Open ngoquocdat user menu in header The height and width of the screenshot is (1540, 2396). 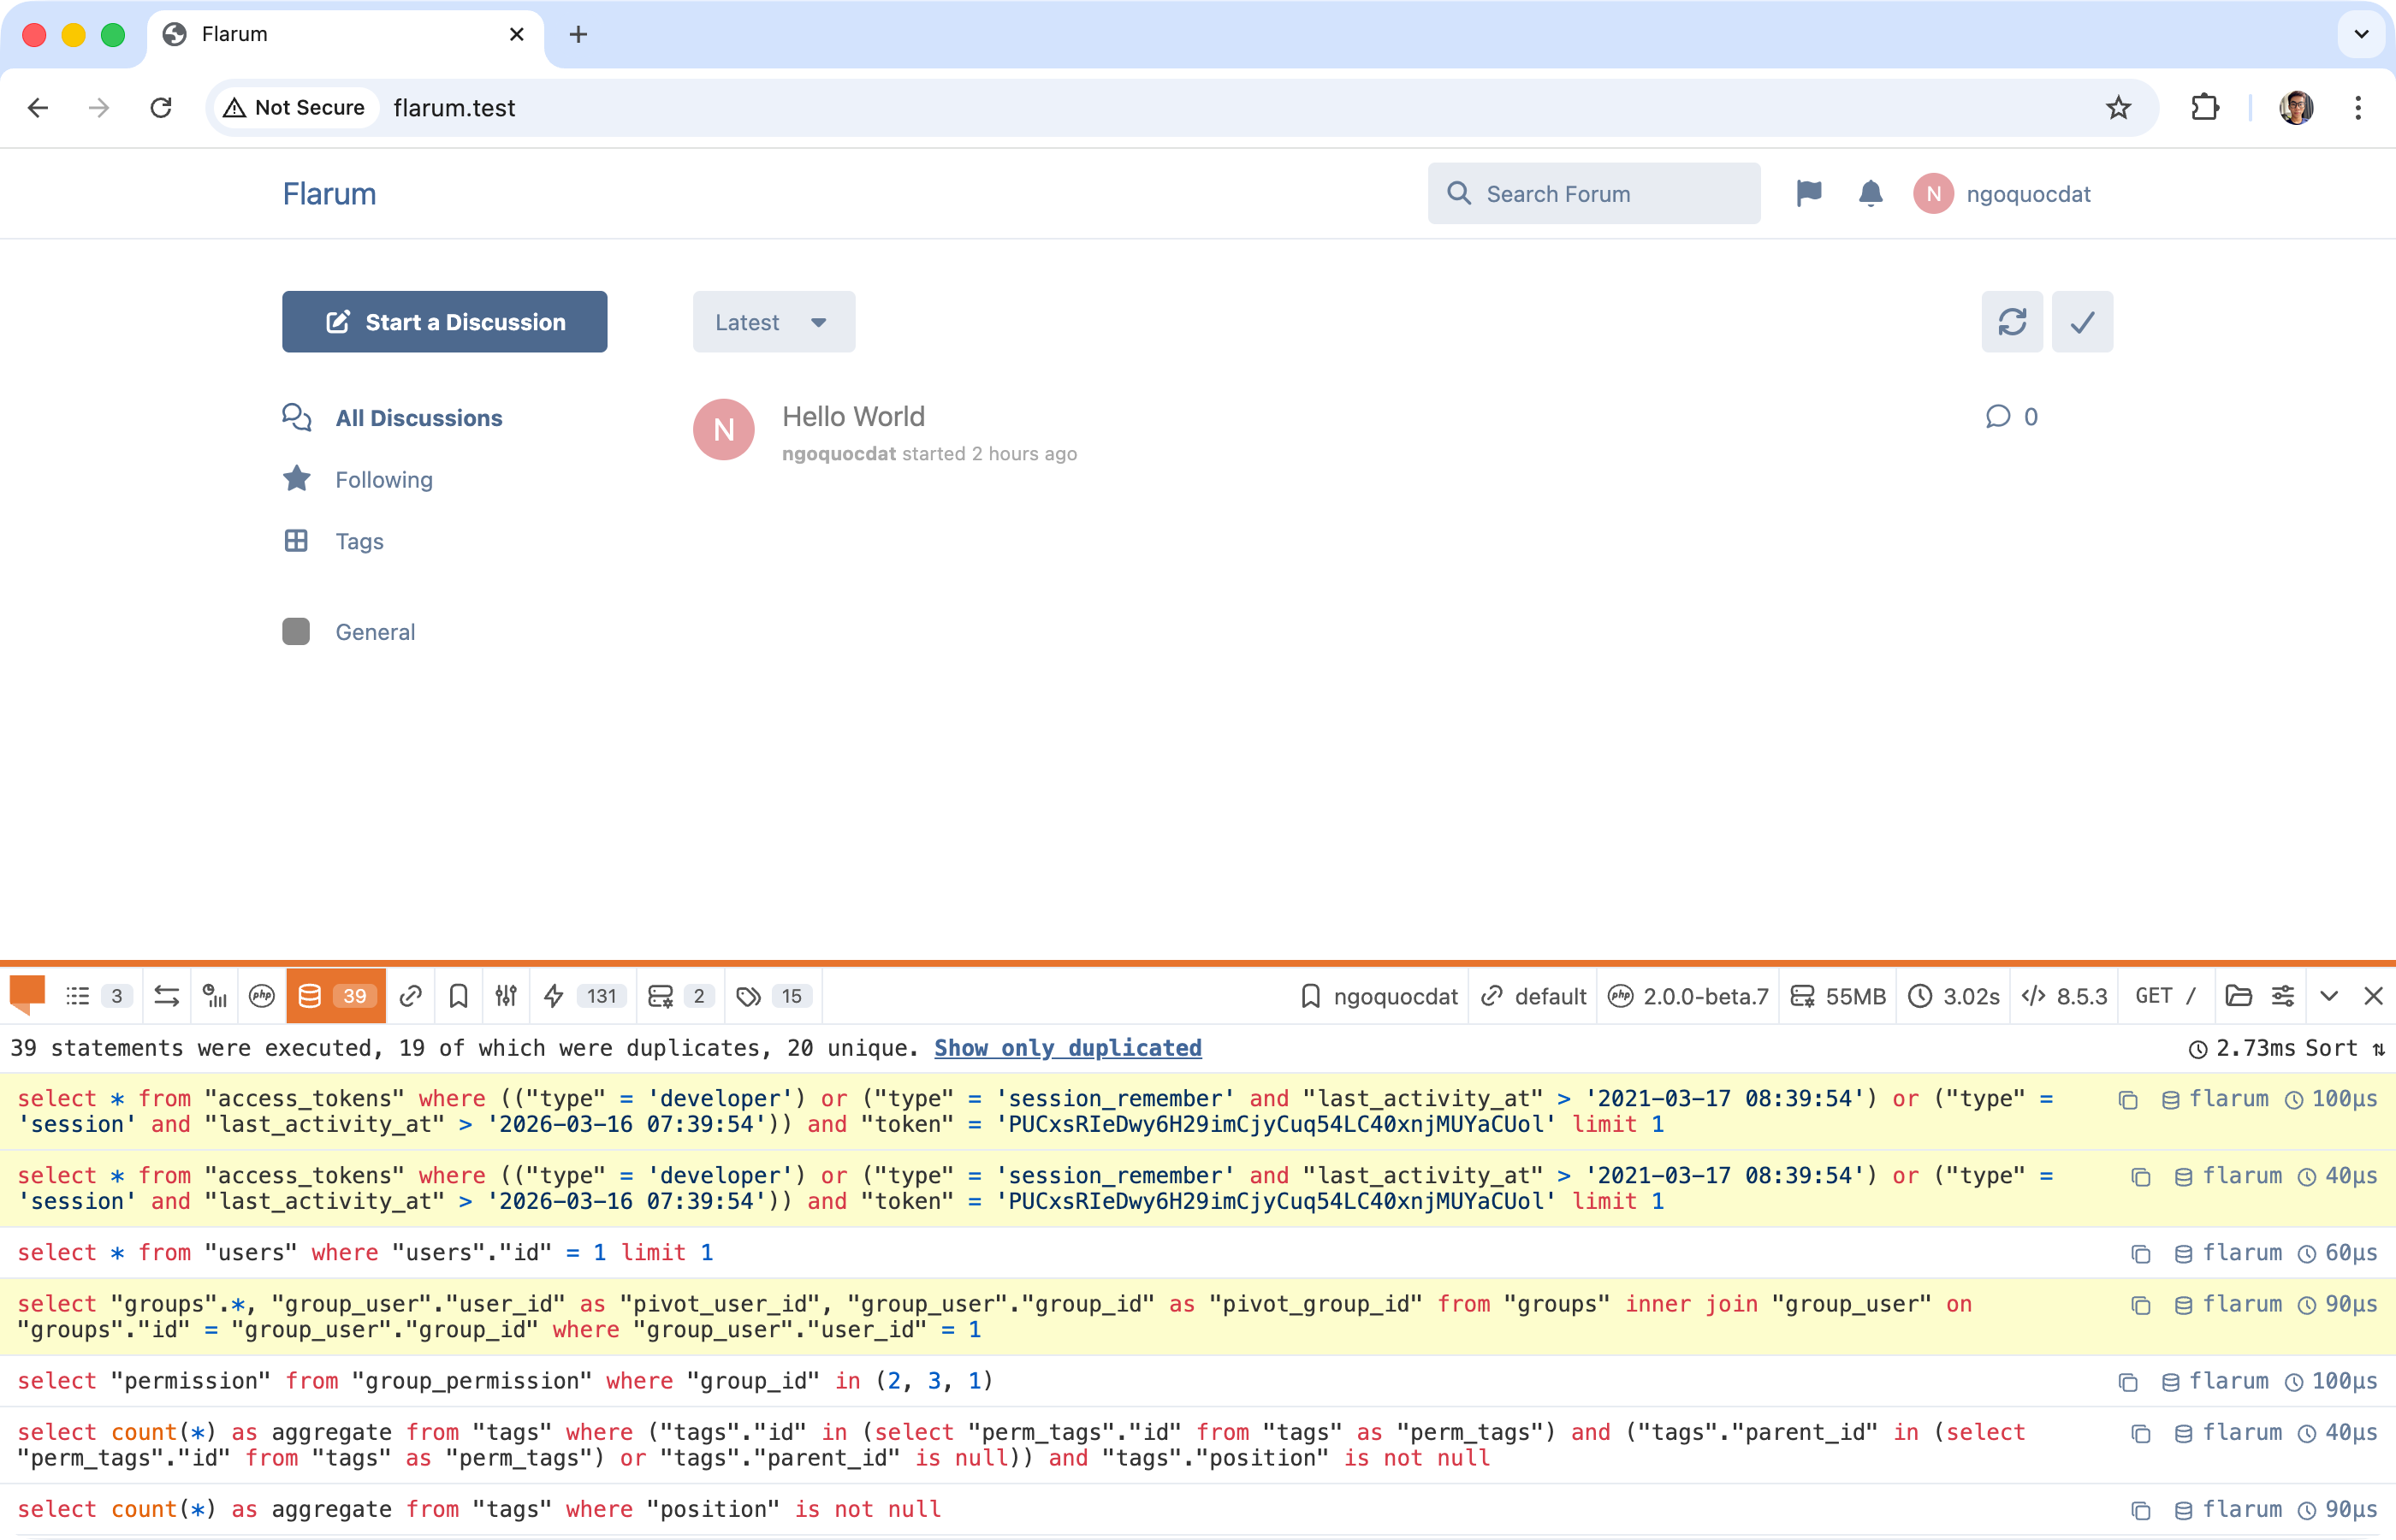[2002, 194]
